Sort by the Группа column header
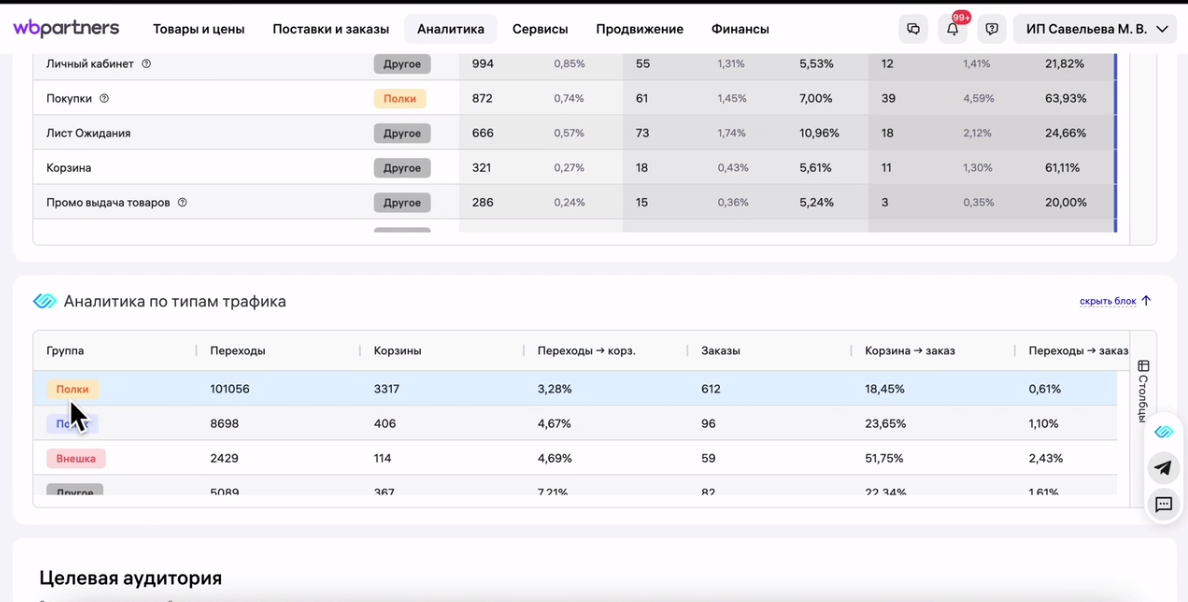 (x=65, y=351)
